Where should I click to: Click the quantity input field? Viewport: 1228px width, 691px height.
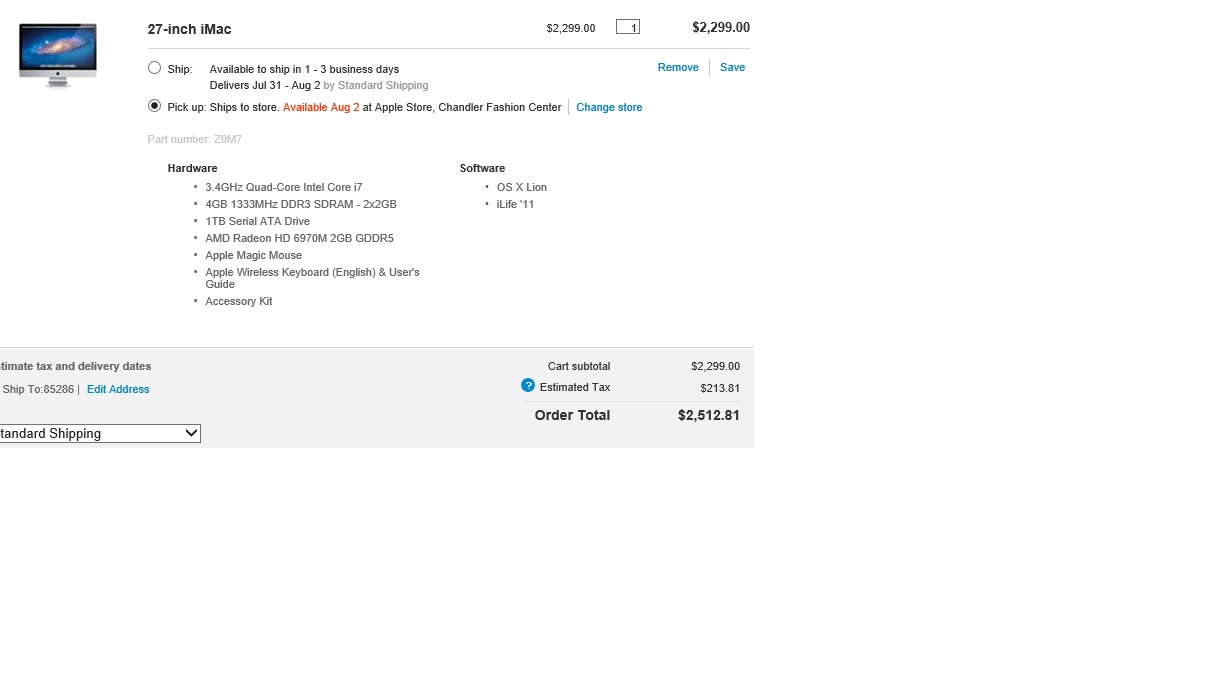[x=628, y=27]
